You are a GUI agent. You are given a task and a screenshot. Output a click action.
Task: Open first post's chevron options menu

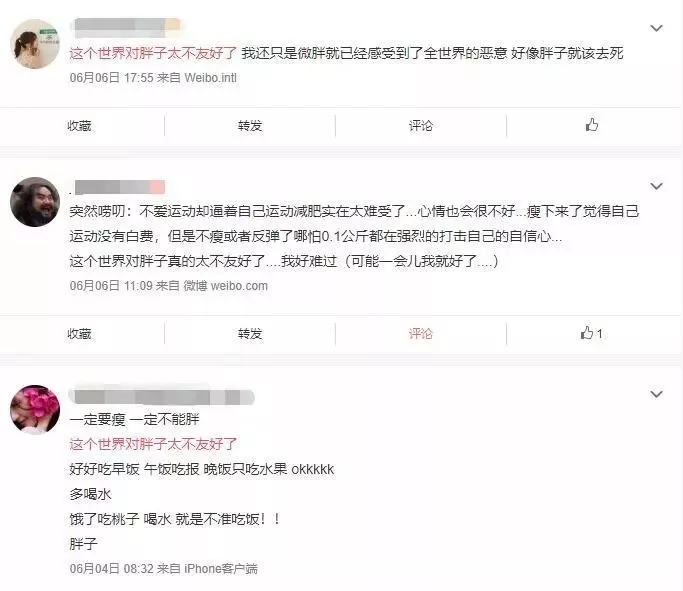pyautogui.click(x=656, y=28)
